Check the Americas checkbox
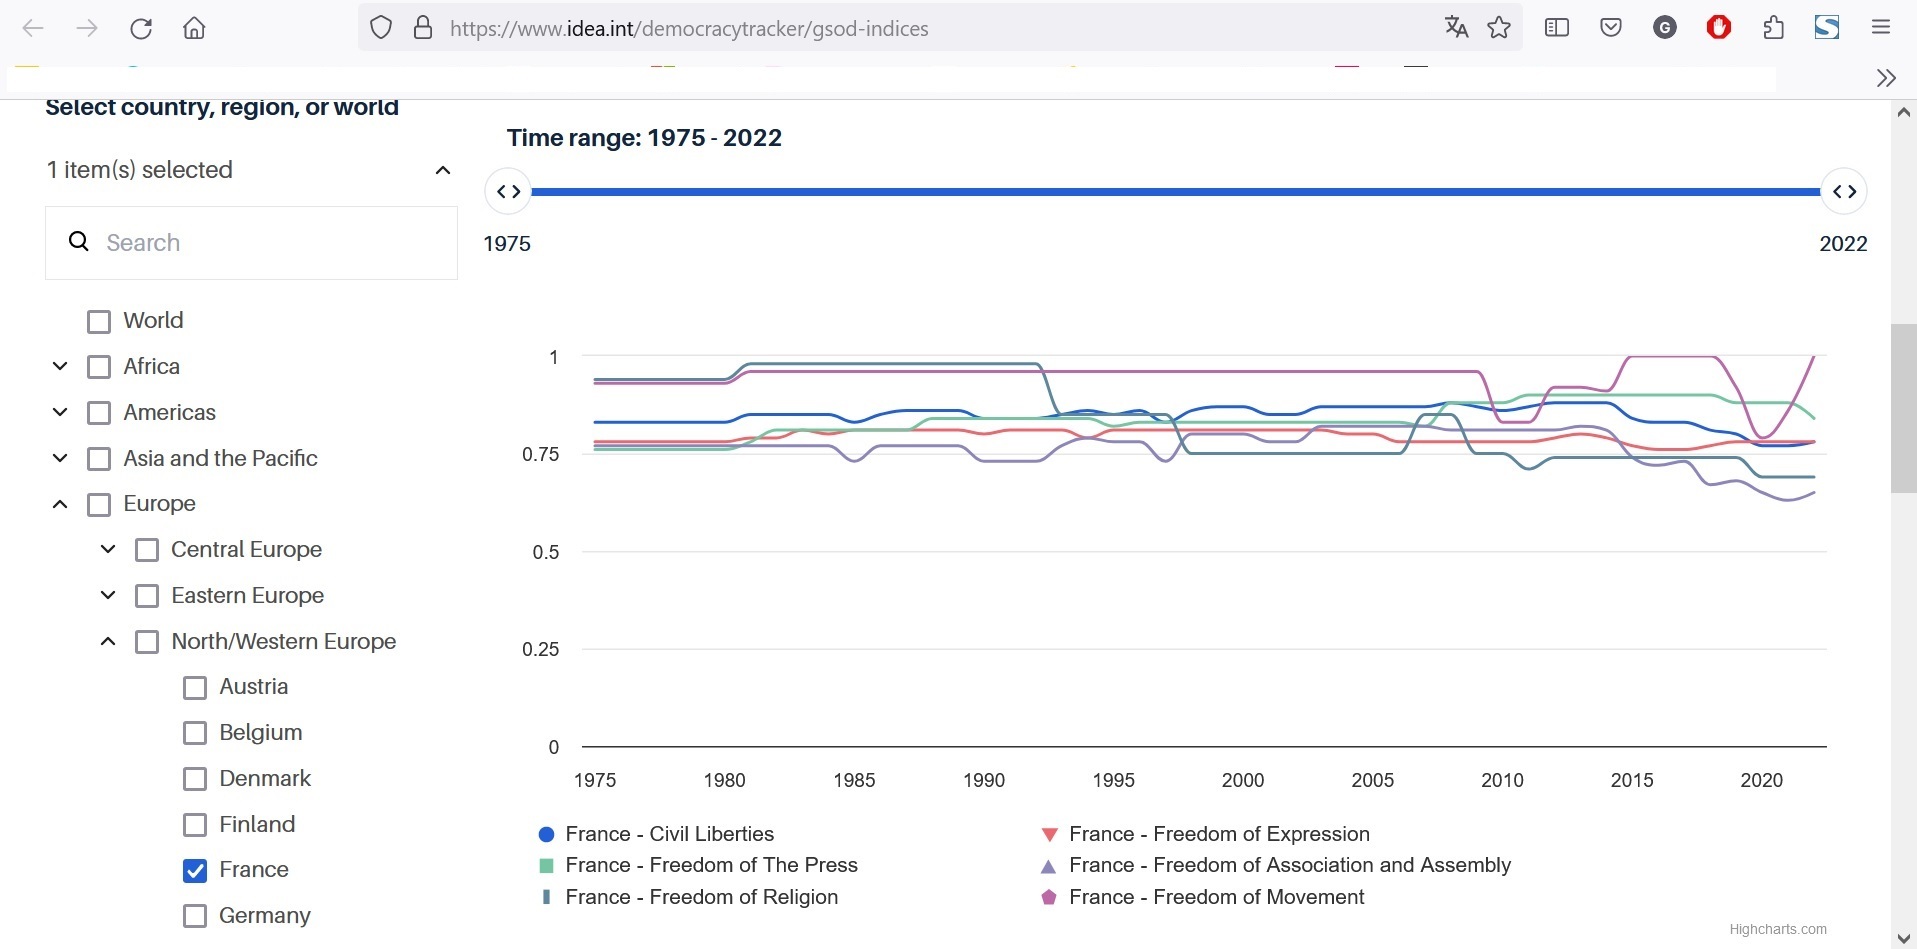 pos(99,413)
